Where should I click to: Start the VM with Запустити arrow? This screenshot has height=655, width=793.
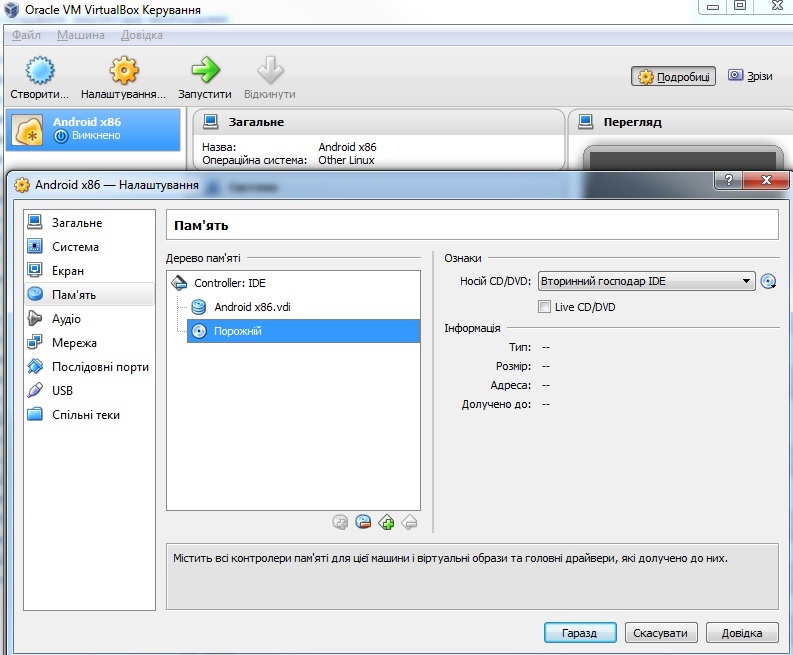[205, 70]
